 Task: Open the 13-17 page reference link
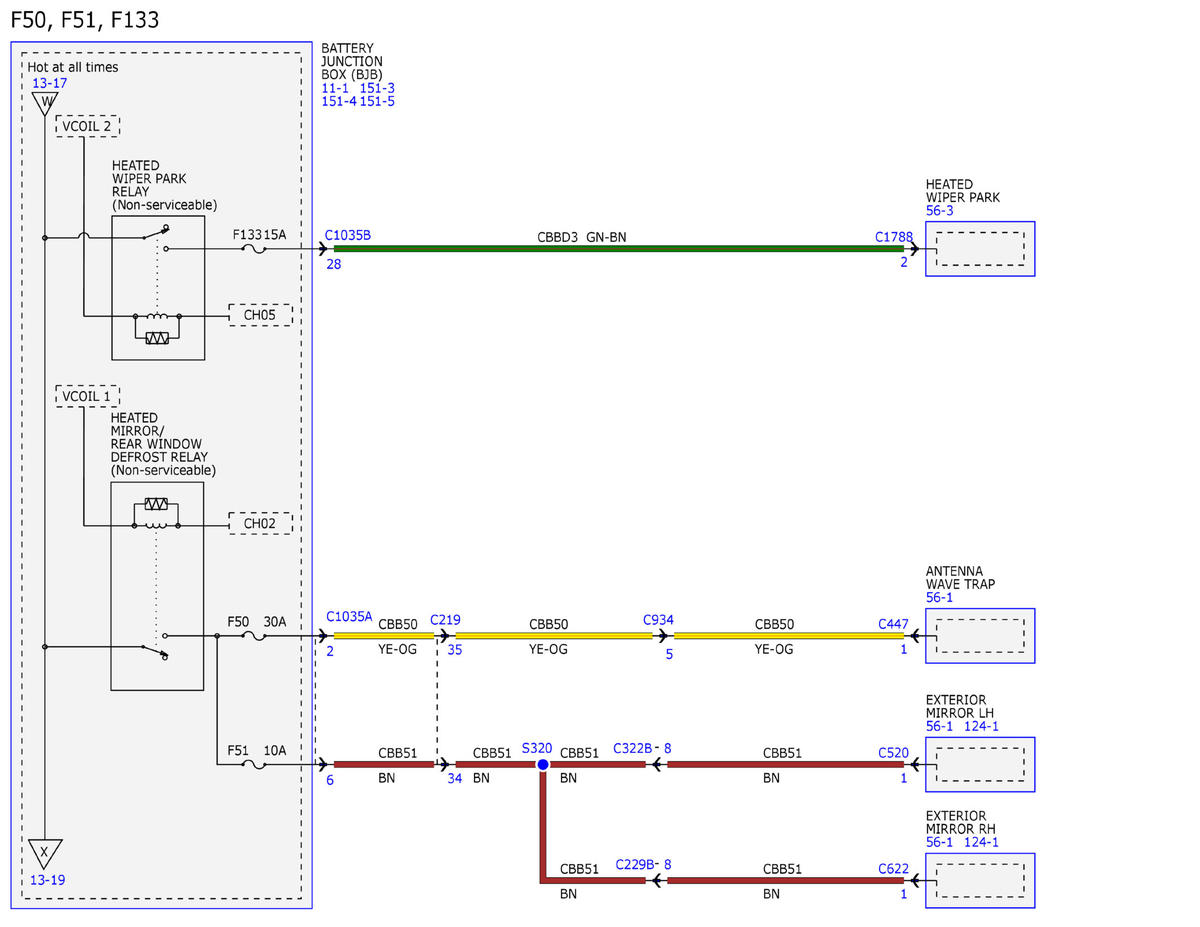point(49,83)
